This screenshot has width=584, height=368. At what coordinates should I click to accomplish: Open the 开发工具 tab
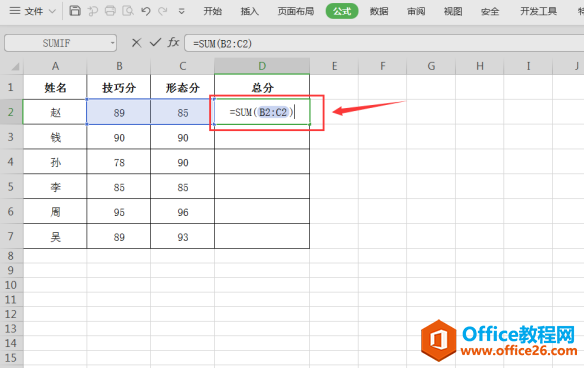(538, 11)
